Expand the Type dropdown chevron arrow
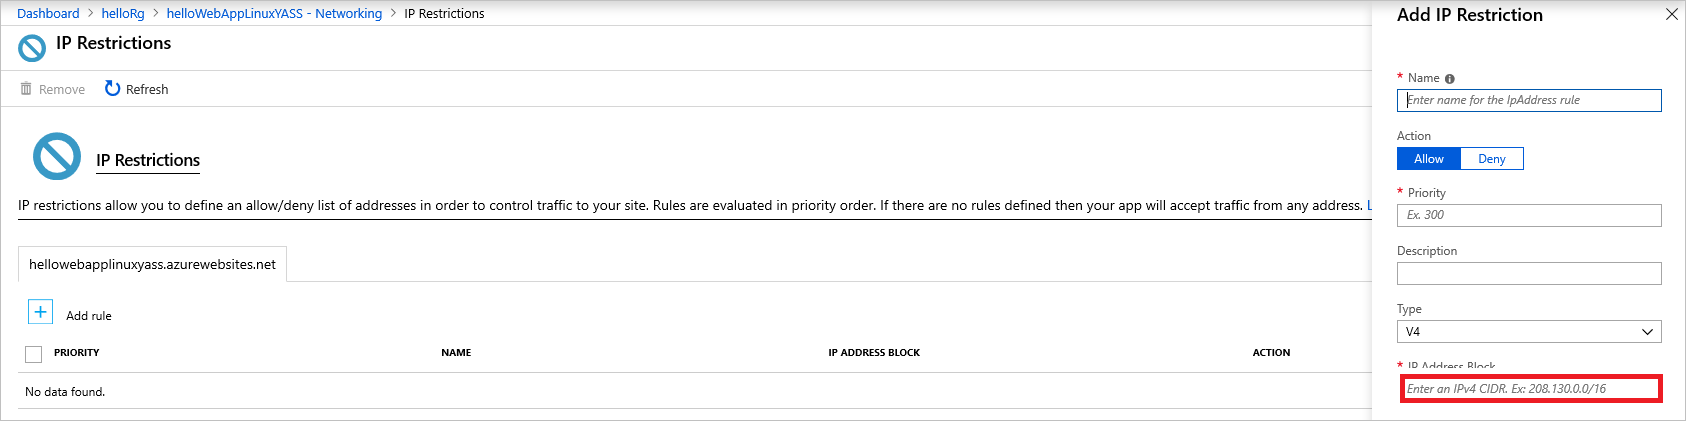The image size is (1686, 421). (1648, 332)
